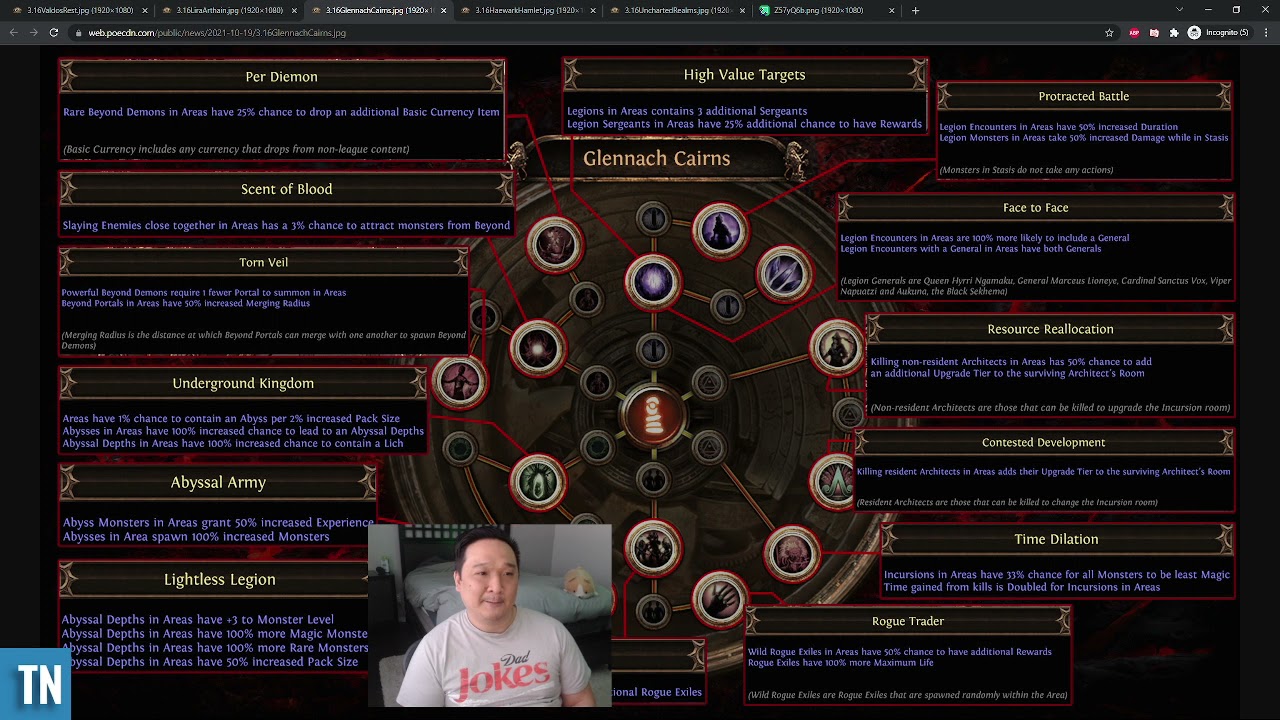Click the Glennach Cairns title banner
The width and height of the screenshot is (1280, 720).
pyautogui.click(x=657, y=158)
